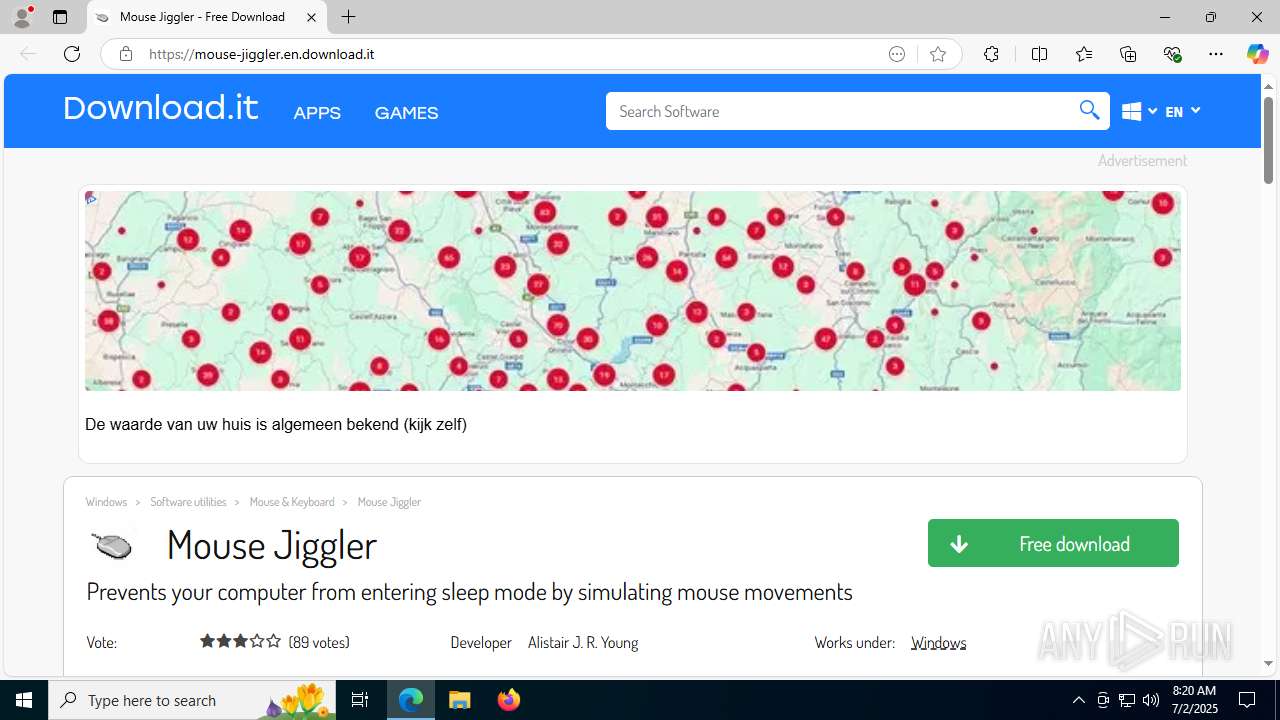Viewport: 1280px width, 720px height.
Task: Toggle Split screen view
Action: [x=1039, y=54]
